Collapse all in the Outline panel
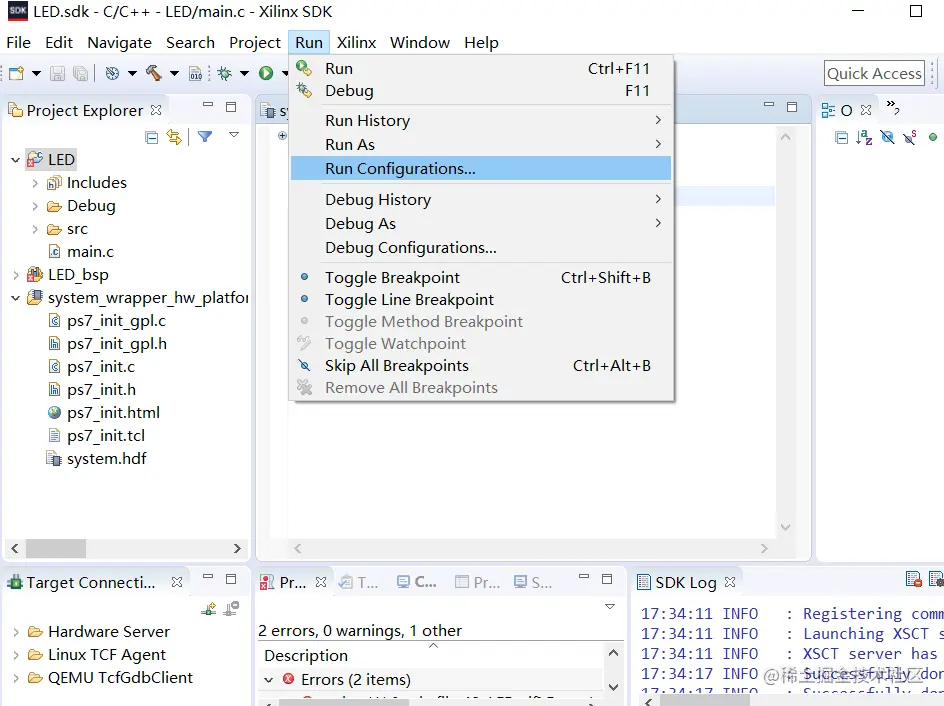 842,138
